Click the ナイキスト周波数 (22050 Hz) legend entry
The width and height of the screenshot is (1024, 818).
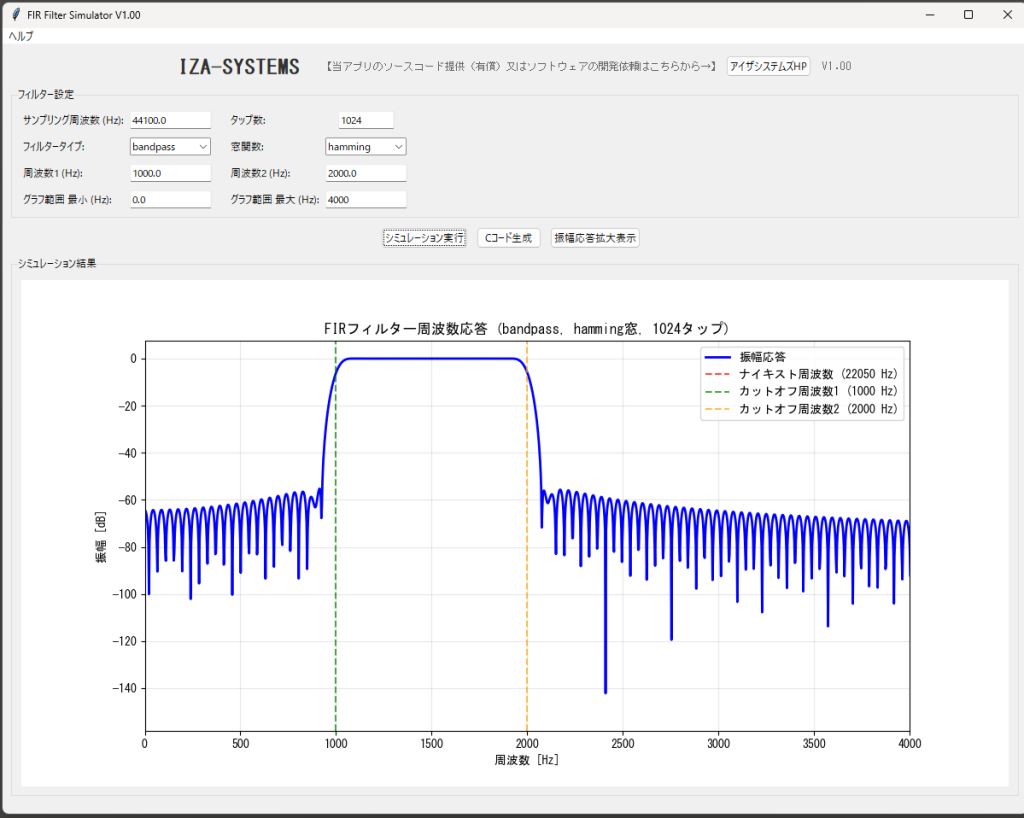[801, 374]
